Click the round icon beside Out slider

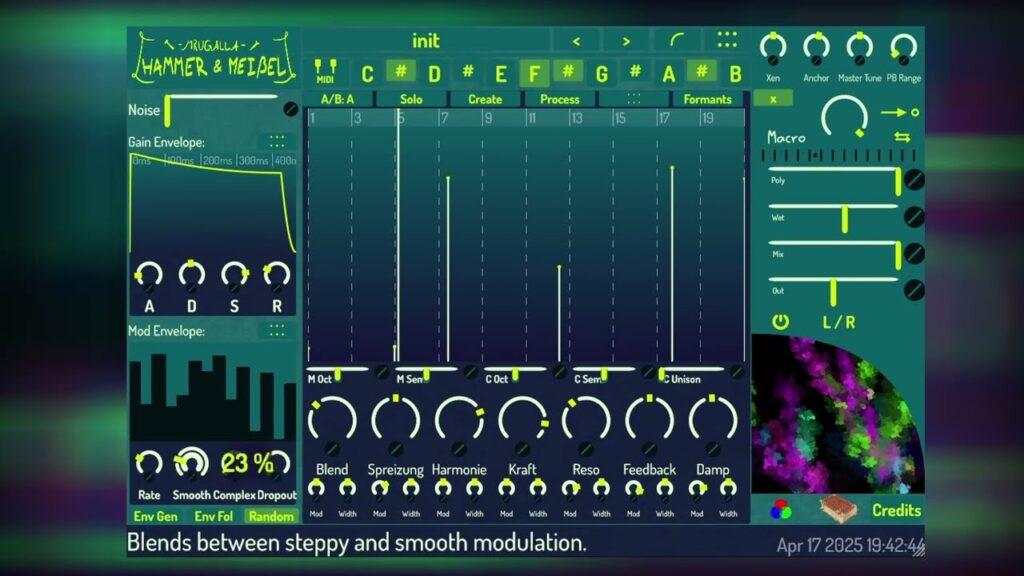(914, 290)
